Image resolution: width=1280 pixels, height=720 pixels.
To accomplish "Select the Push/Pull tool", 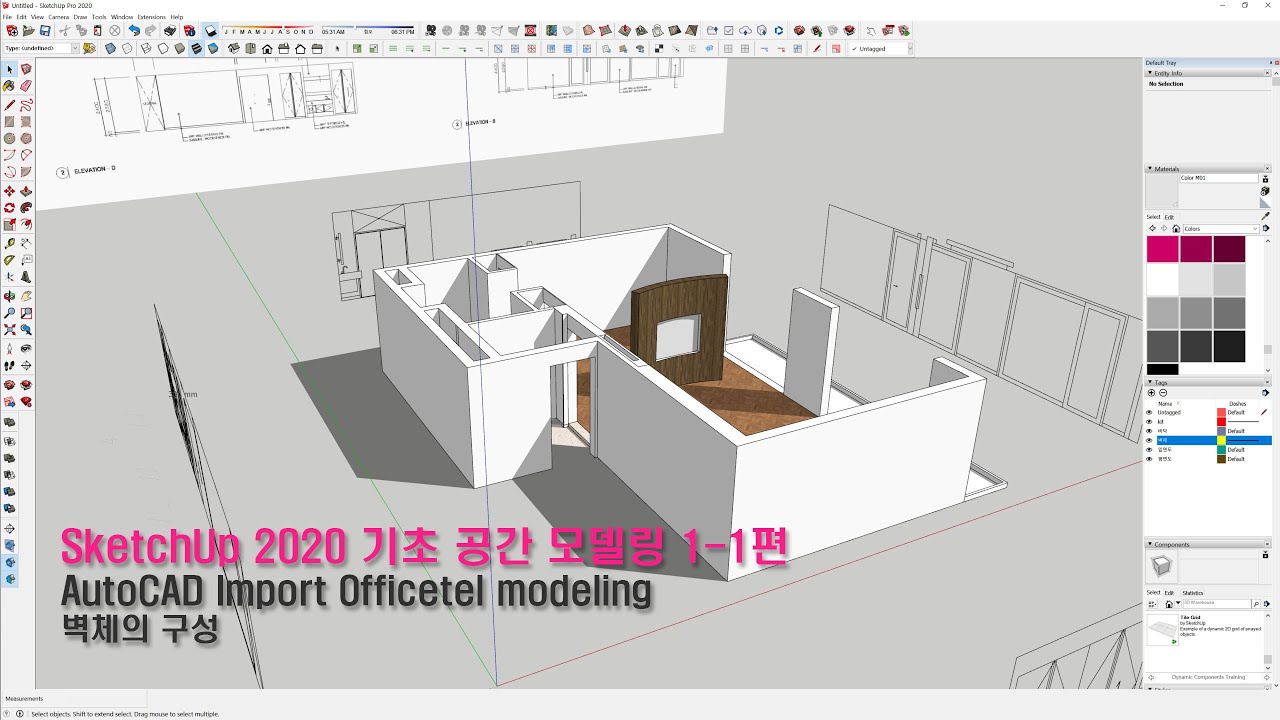I will (26, 190).
